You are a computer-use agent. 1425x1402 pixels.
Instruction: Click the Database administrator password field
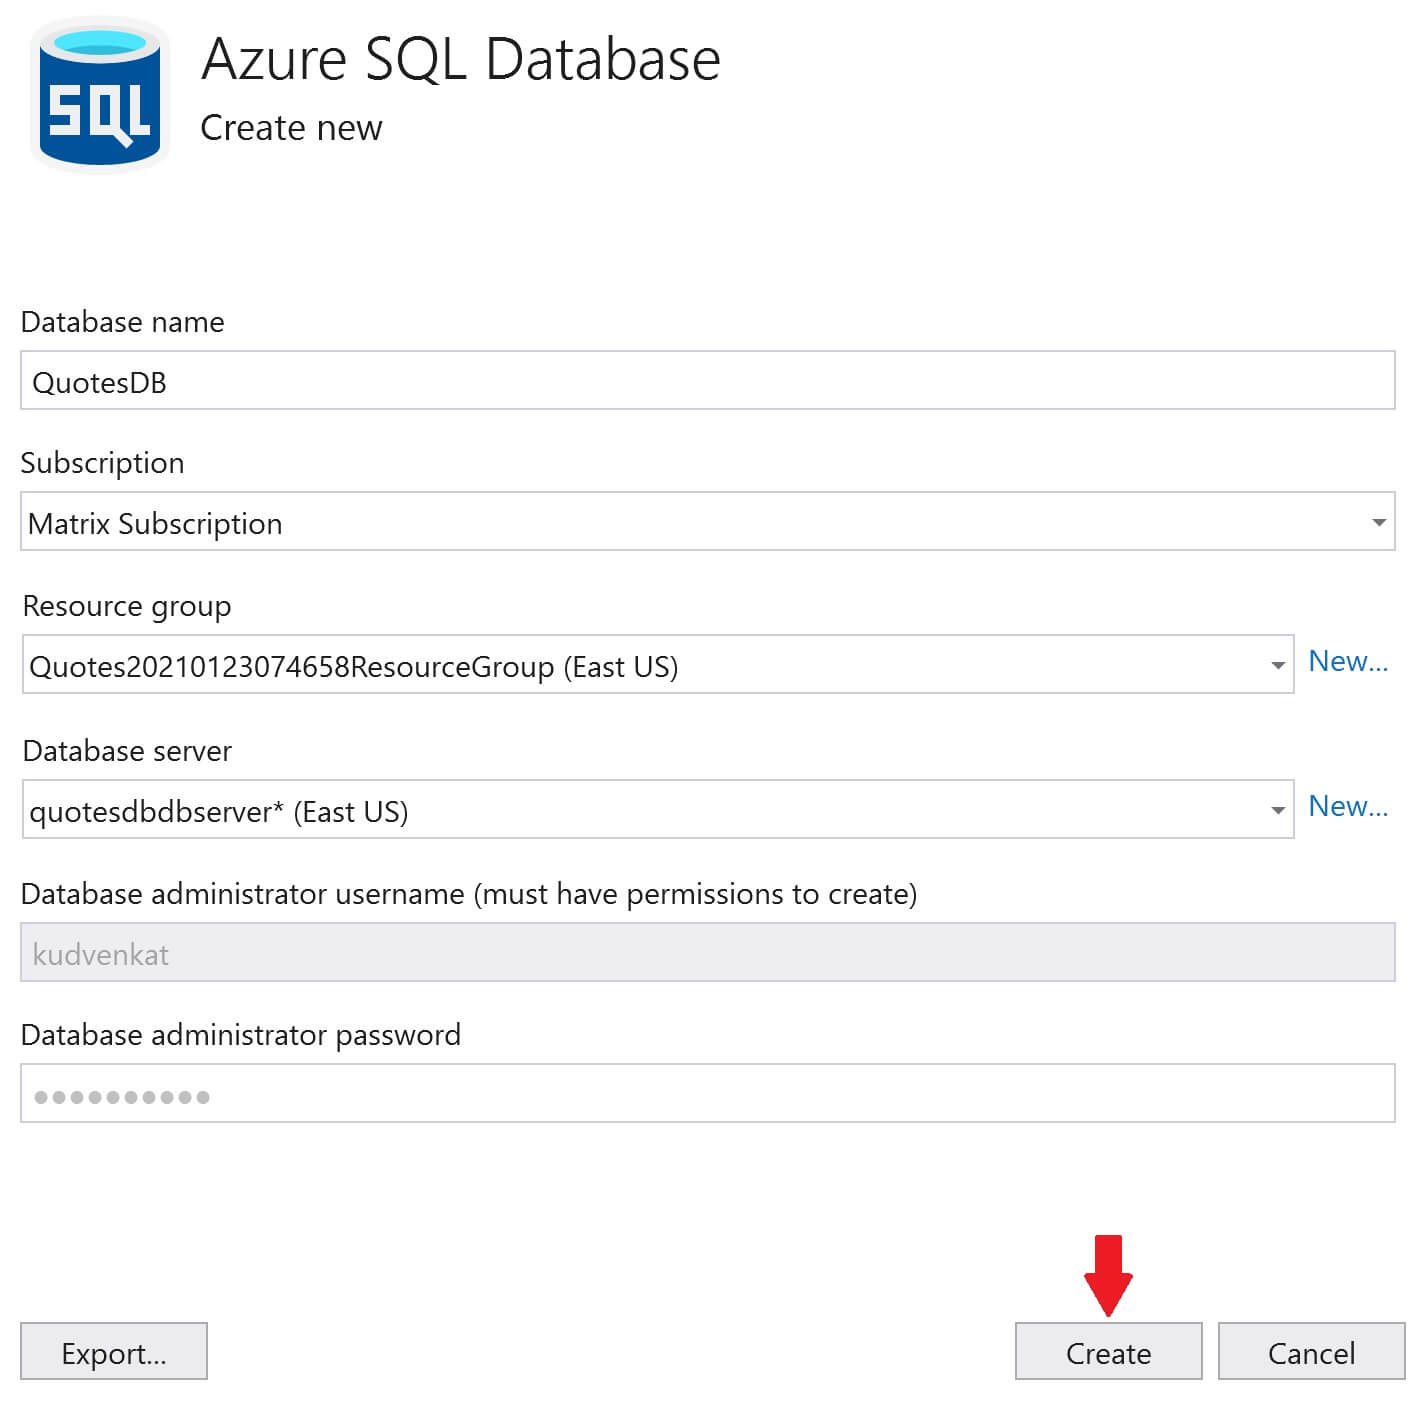coord(707,1093)
